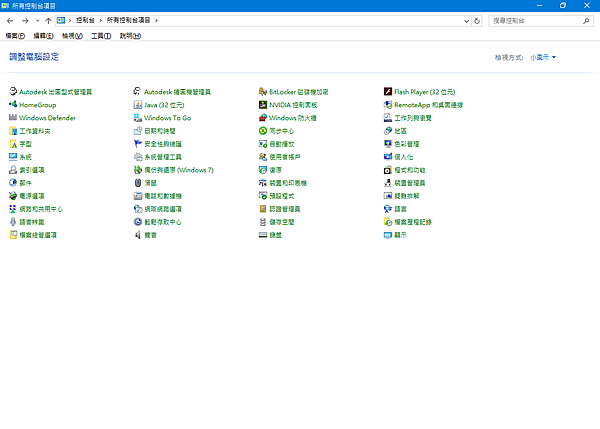Open the 索引選項 link
The height and width of the screenshot is (429, 600).
click(32, 170)
